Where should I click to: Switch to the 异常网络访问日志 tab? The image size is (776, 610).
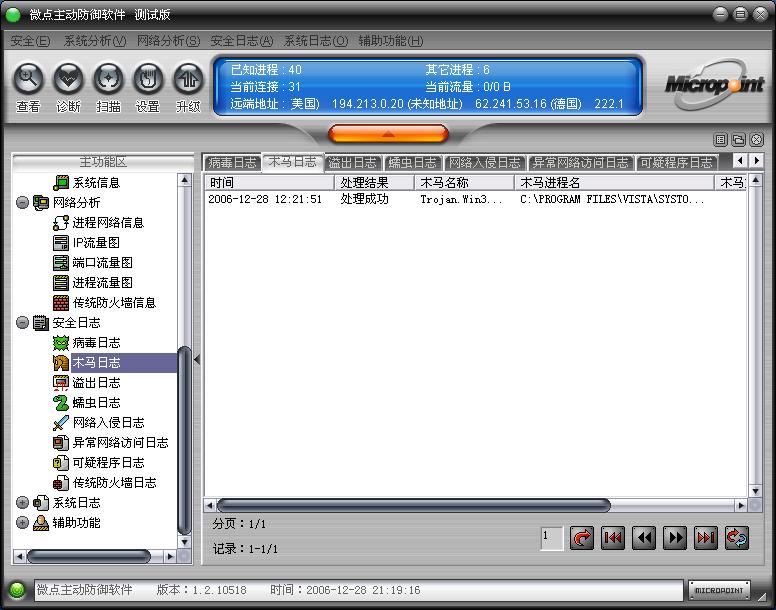click(581, 163)
